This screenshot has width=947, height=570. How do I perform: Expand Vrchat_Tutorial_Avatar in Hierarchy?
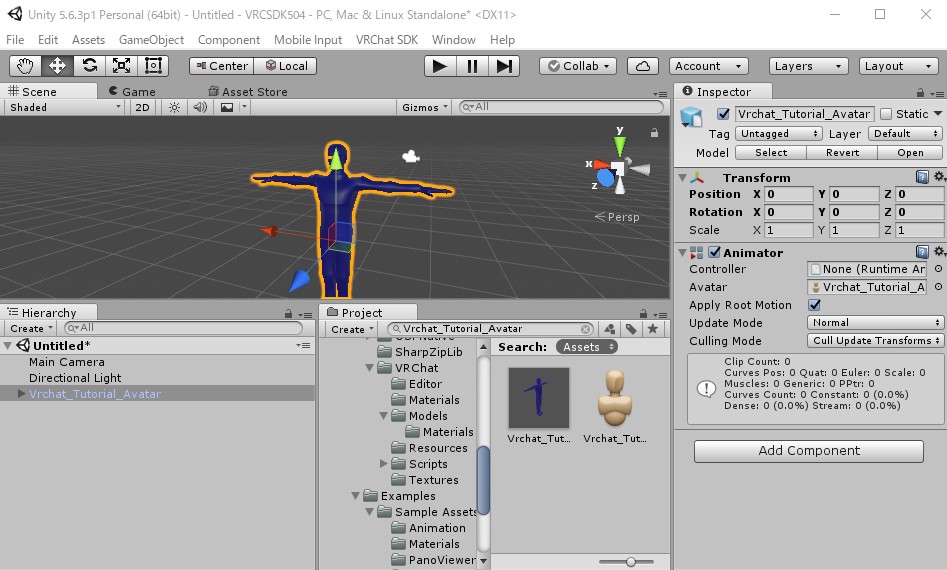tap(21, 394)
